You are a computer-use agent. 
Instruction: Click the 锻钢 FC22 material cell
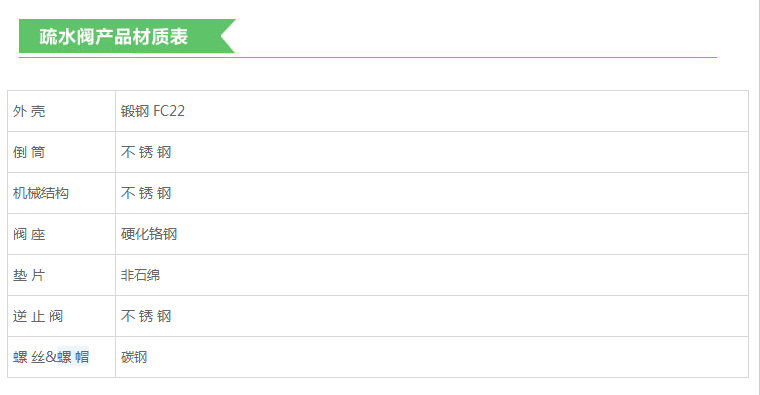tap(432, 111)
